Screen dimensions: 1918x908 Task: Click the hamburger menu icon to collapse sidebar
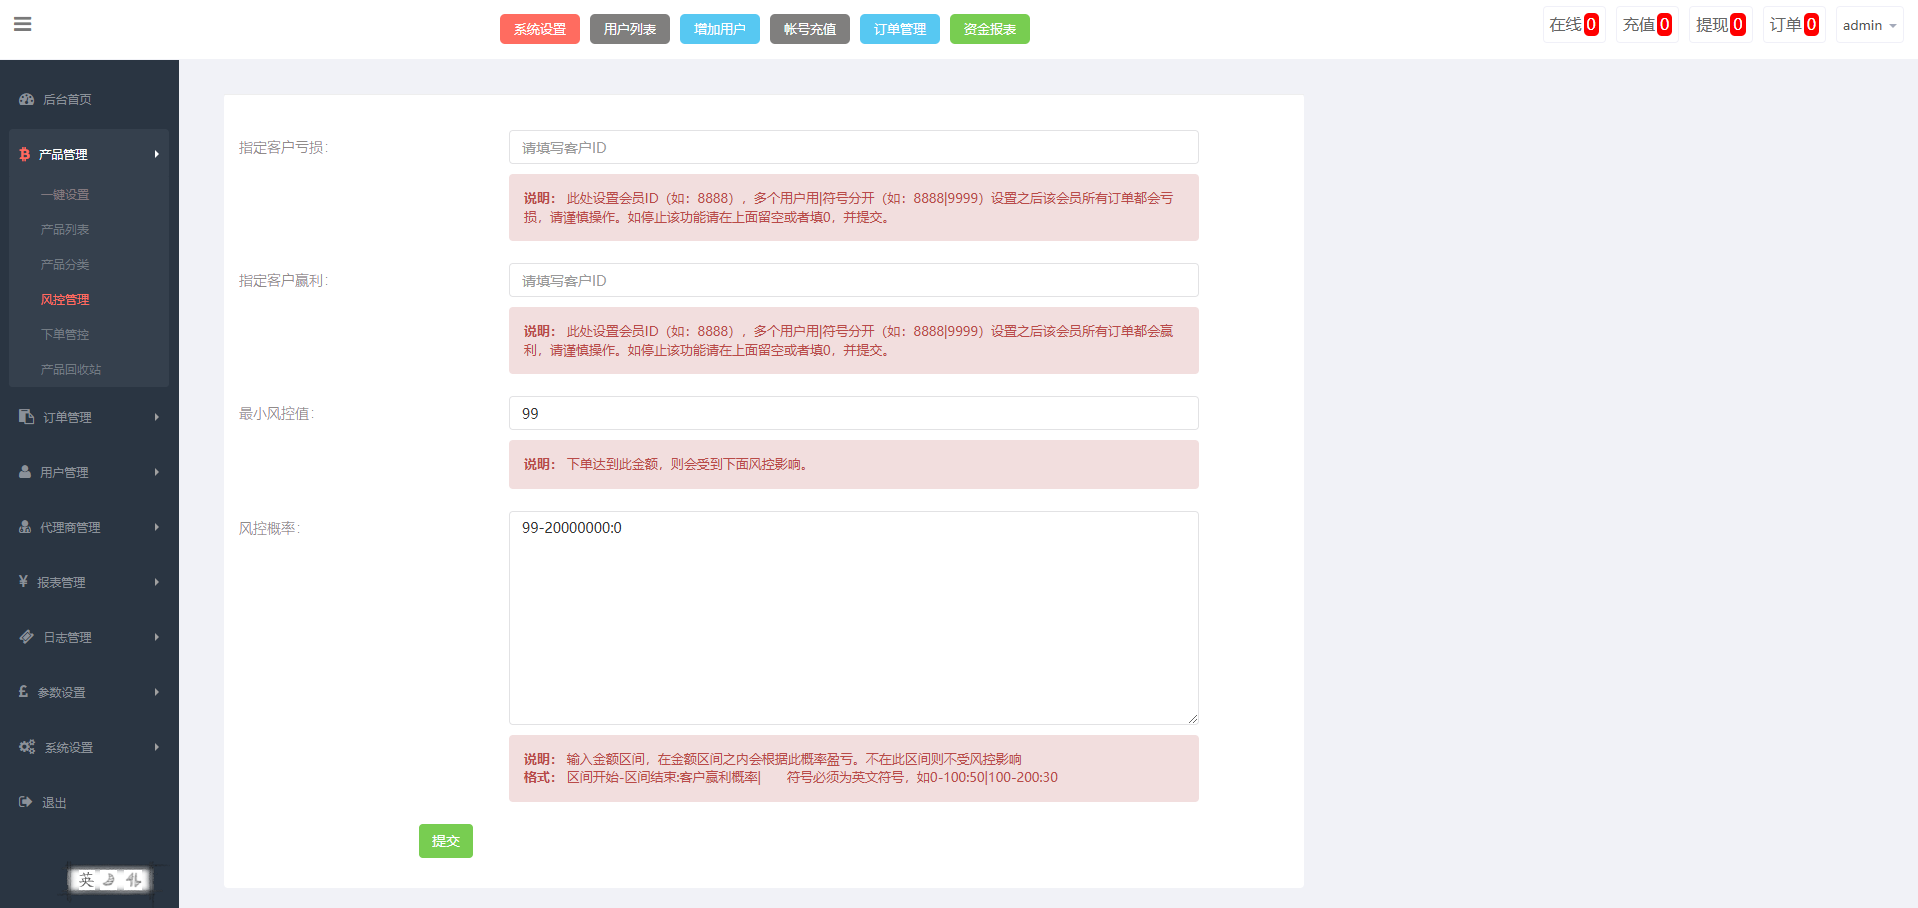(x=23, y=25)
